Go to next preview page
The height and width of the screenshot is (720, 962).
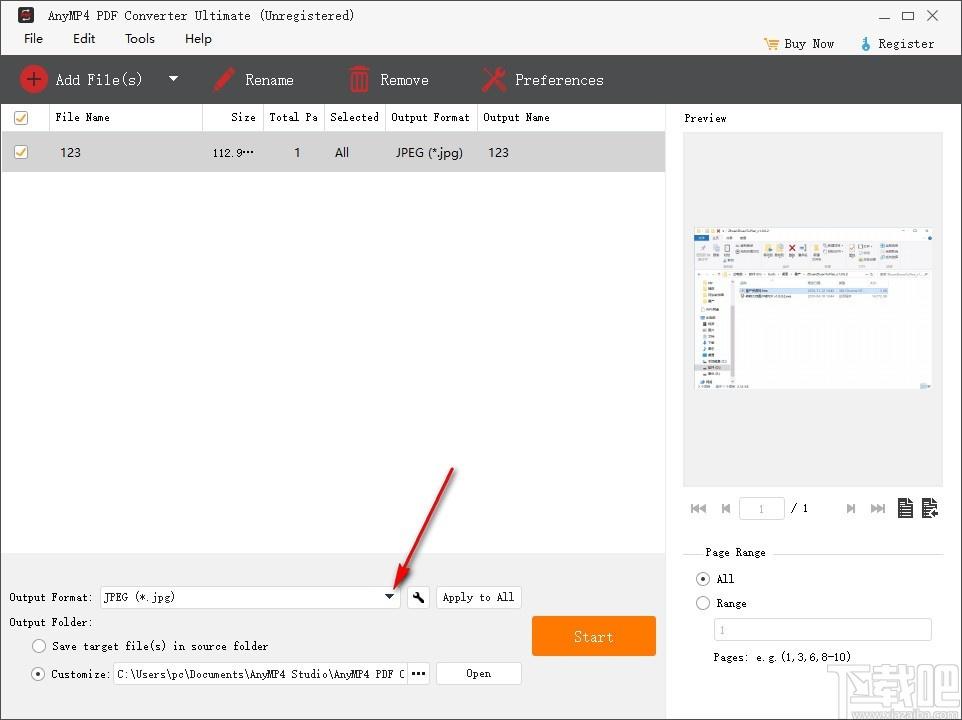click(x=850, y=508)
